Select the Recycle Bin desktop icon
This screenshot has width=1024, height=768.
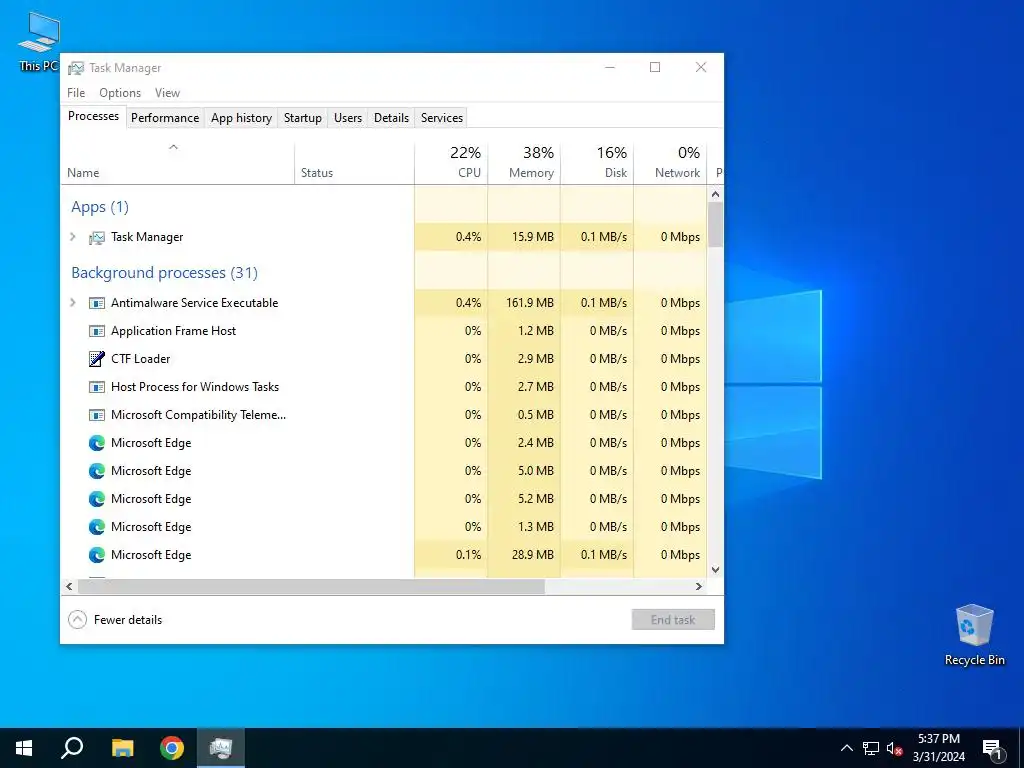(974, 635)
